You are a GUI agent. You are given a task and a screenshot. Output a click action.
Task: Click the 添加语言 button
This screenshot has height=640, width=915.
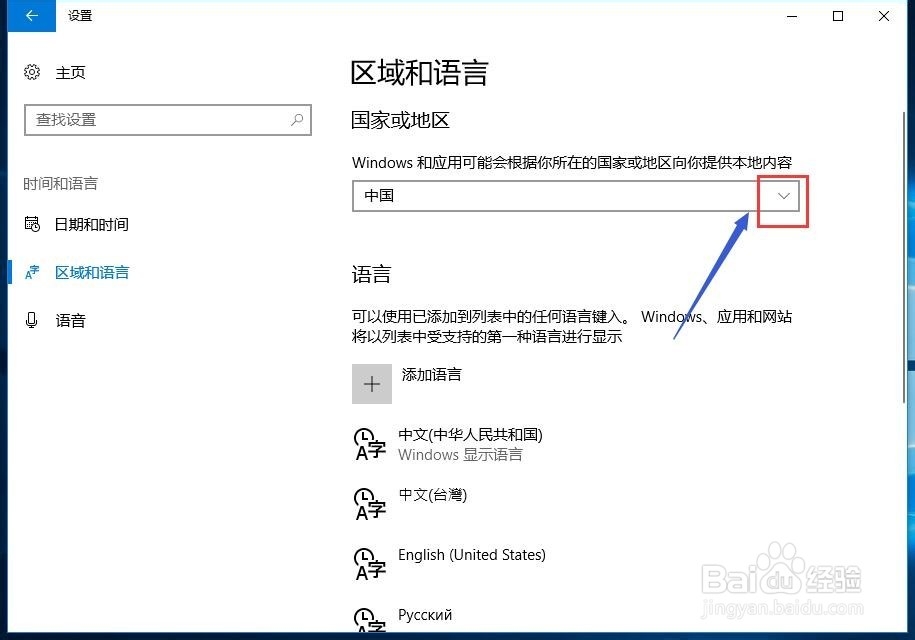point(431,374)
